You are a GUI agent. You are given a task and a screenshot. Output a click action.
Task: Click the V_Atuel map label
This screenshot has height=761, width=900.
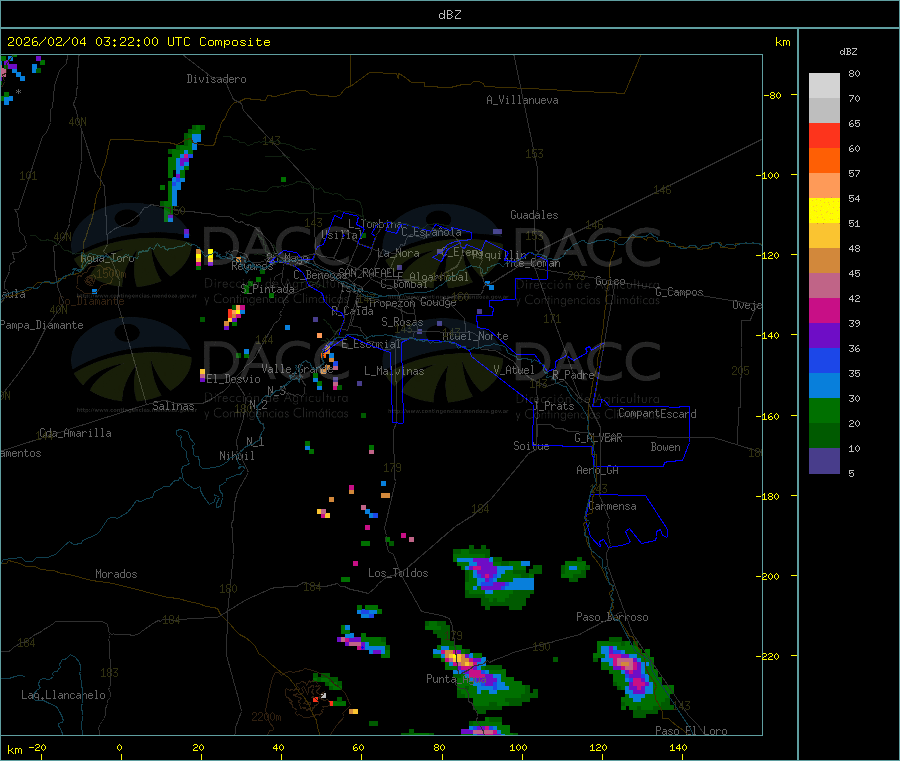click(x=514, y=370)
